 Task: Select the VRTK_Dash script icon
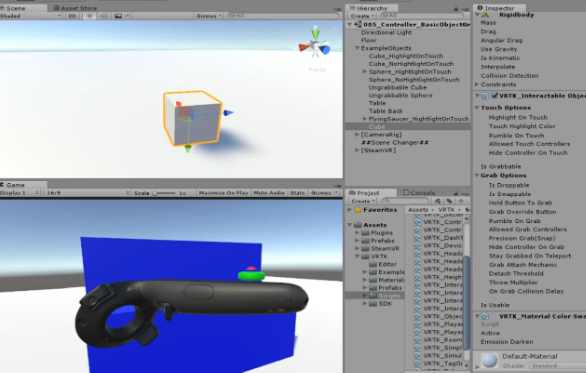click(x=418, y=238)
